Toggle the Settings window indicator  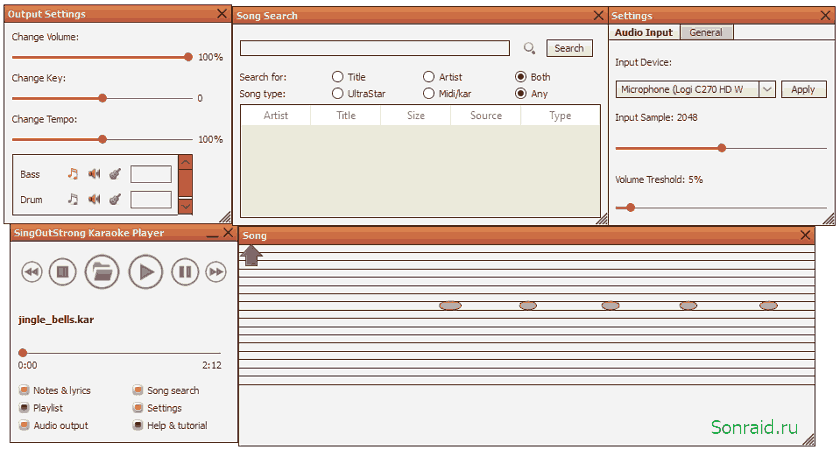[138, 408]
